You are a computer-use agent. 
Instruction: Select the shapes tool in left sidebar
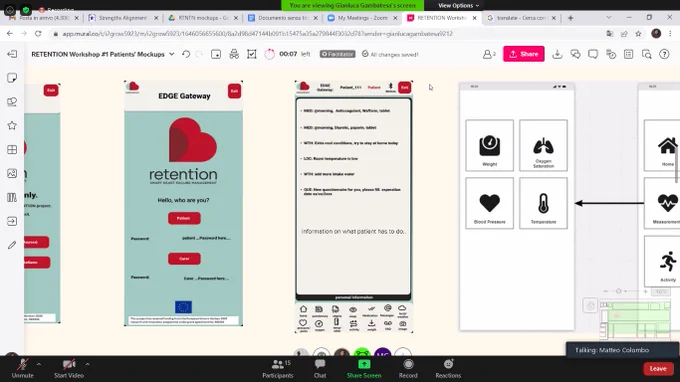(x=12, y=102)
